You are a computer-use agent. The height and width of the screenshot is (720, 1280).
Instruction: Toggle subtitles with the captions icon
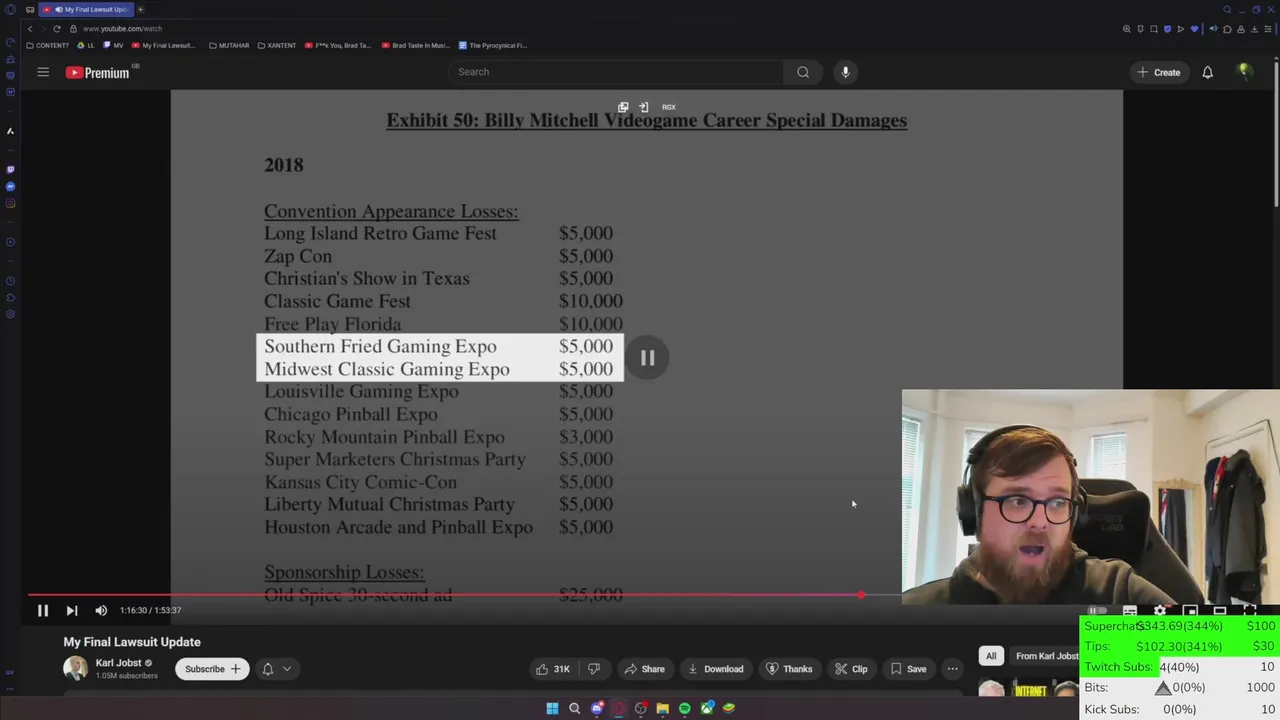(x=1130, y=610)
